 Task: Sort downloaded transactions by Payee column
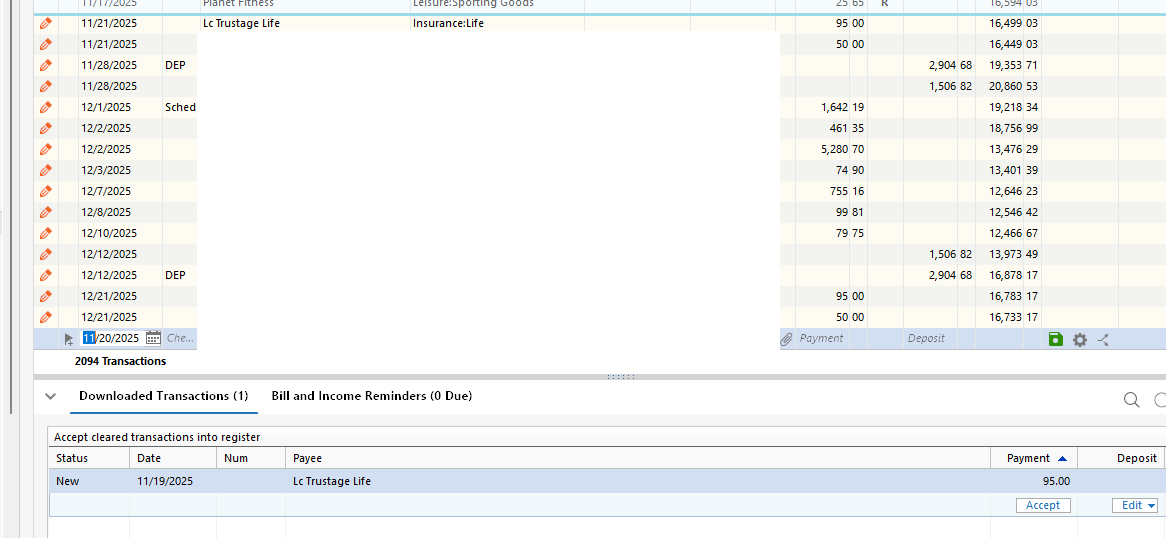(x=638, y=458)
